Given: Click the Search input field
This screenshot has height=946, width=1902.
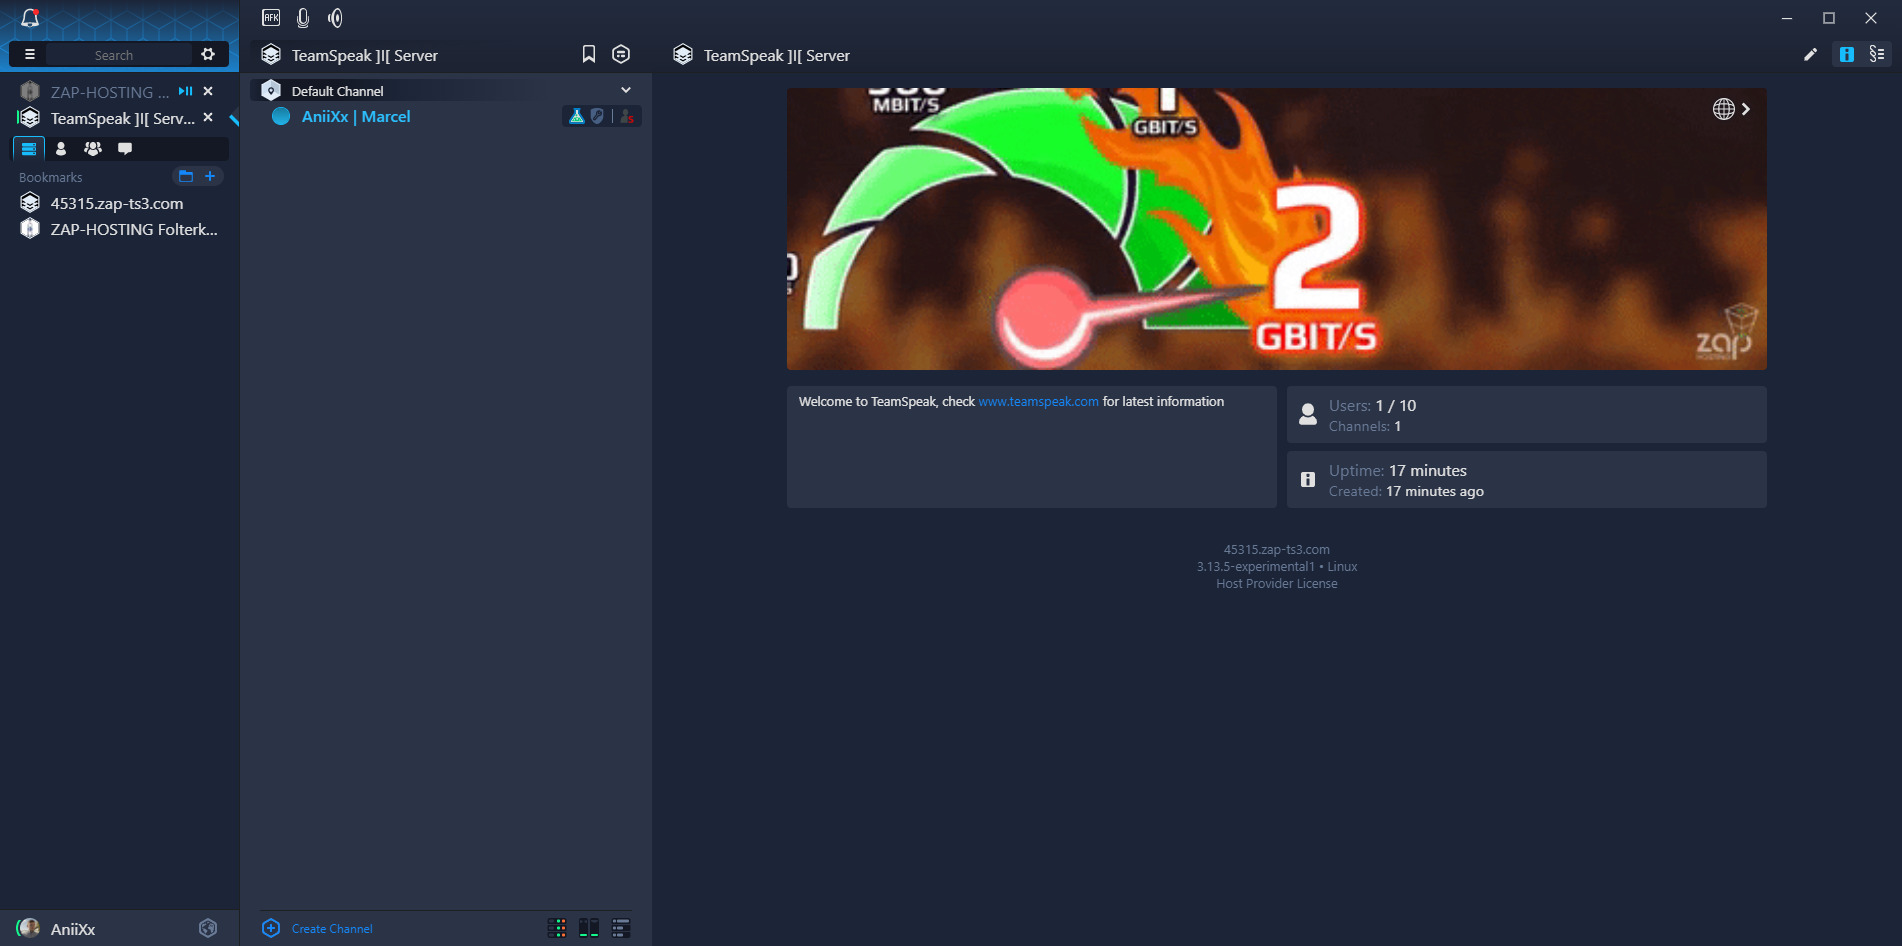Looking at the screenshot, I should (118, 55).
